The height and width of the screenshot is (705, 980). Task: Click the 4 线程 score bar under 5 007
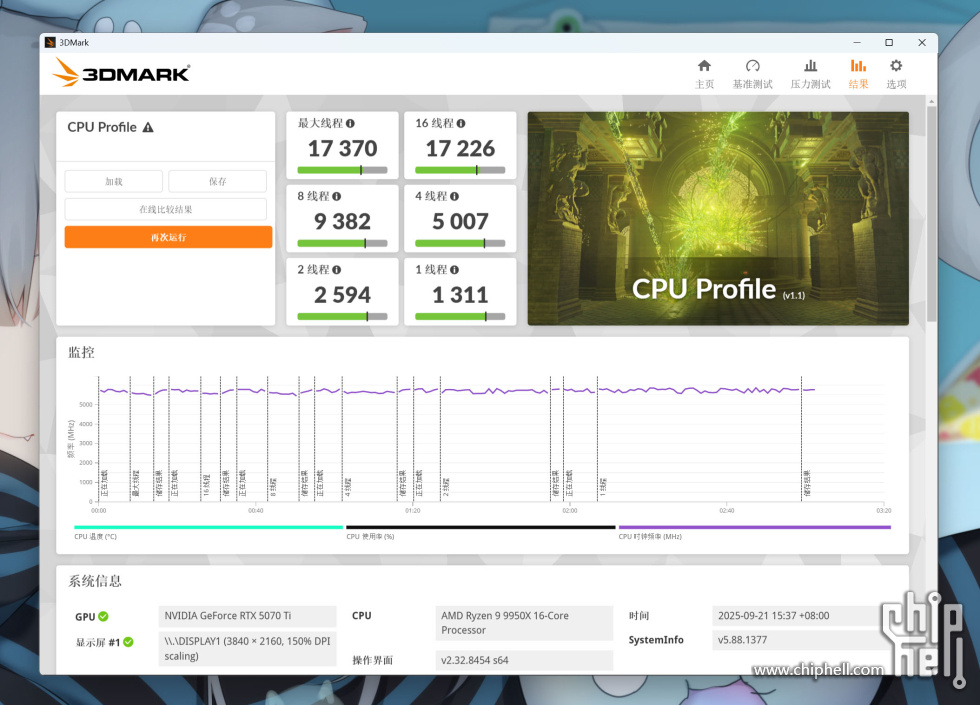460,243
